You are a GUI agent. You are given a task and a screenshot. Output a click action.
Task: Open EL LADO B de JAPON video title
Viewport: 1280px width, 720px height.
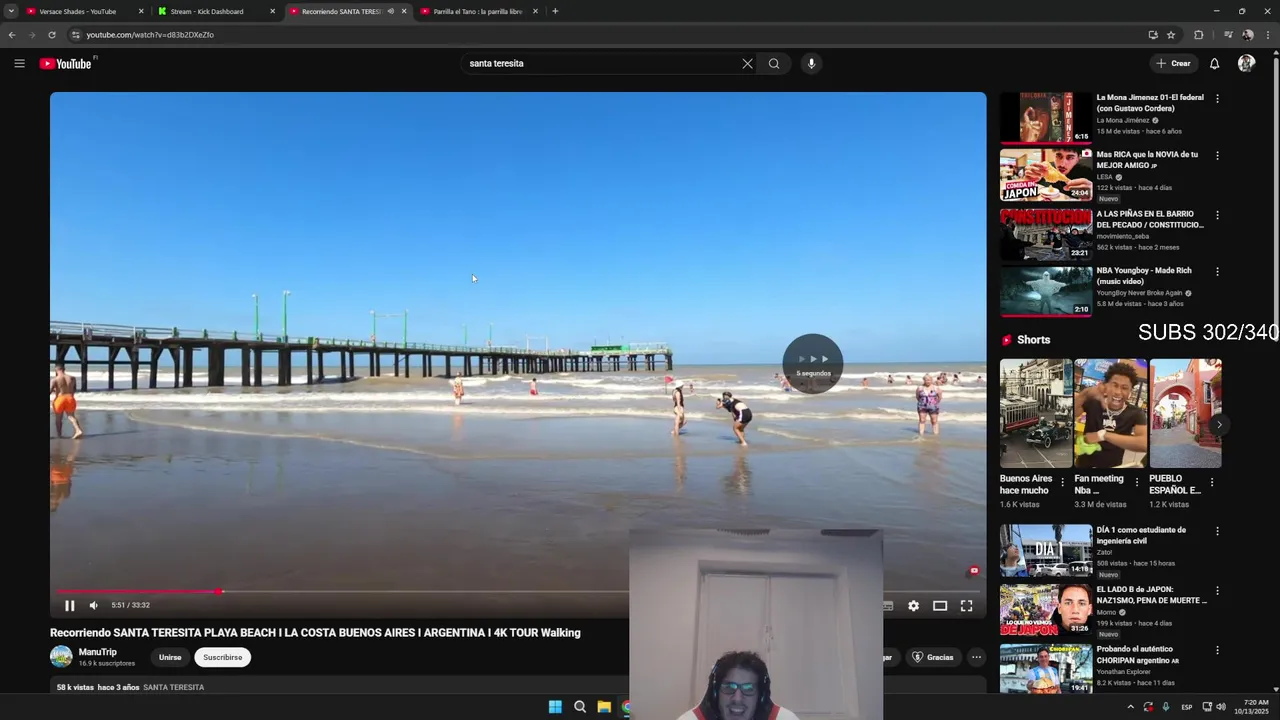(1151, 595)
